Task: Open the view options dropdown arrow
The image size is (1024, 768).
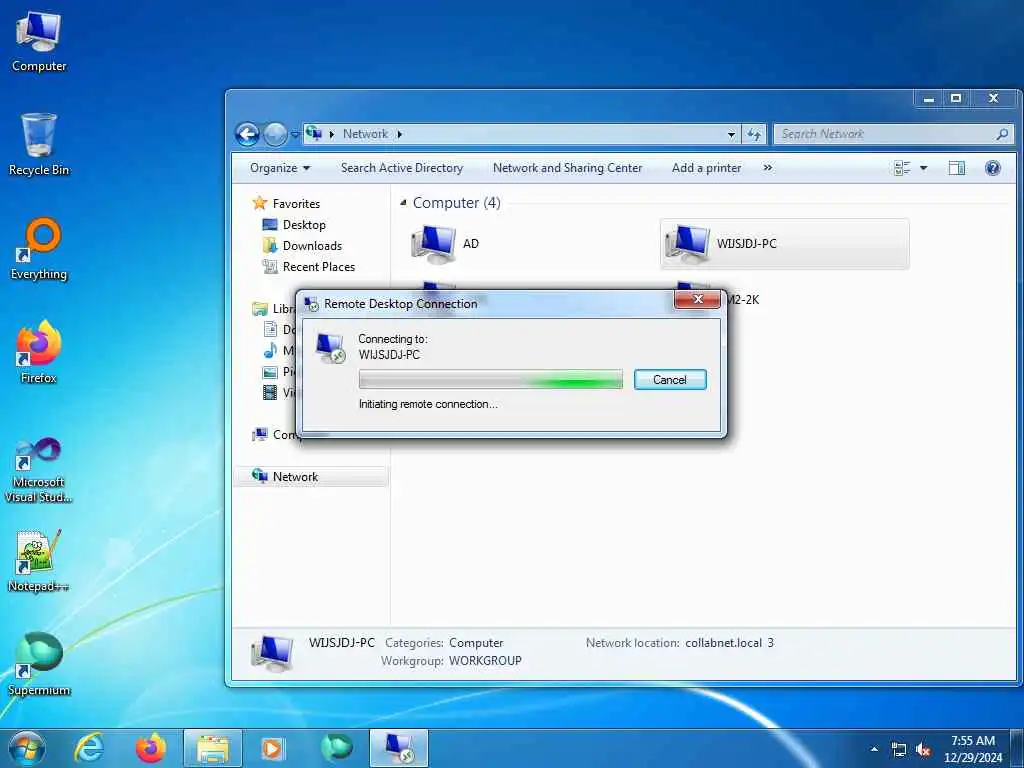Action: [923, 168]
